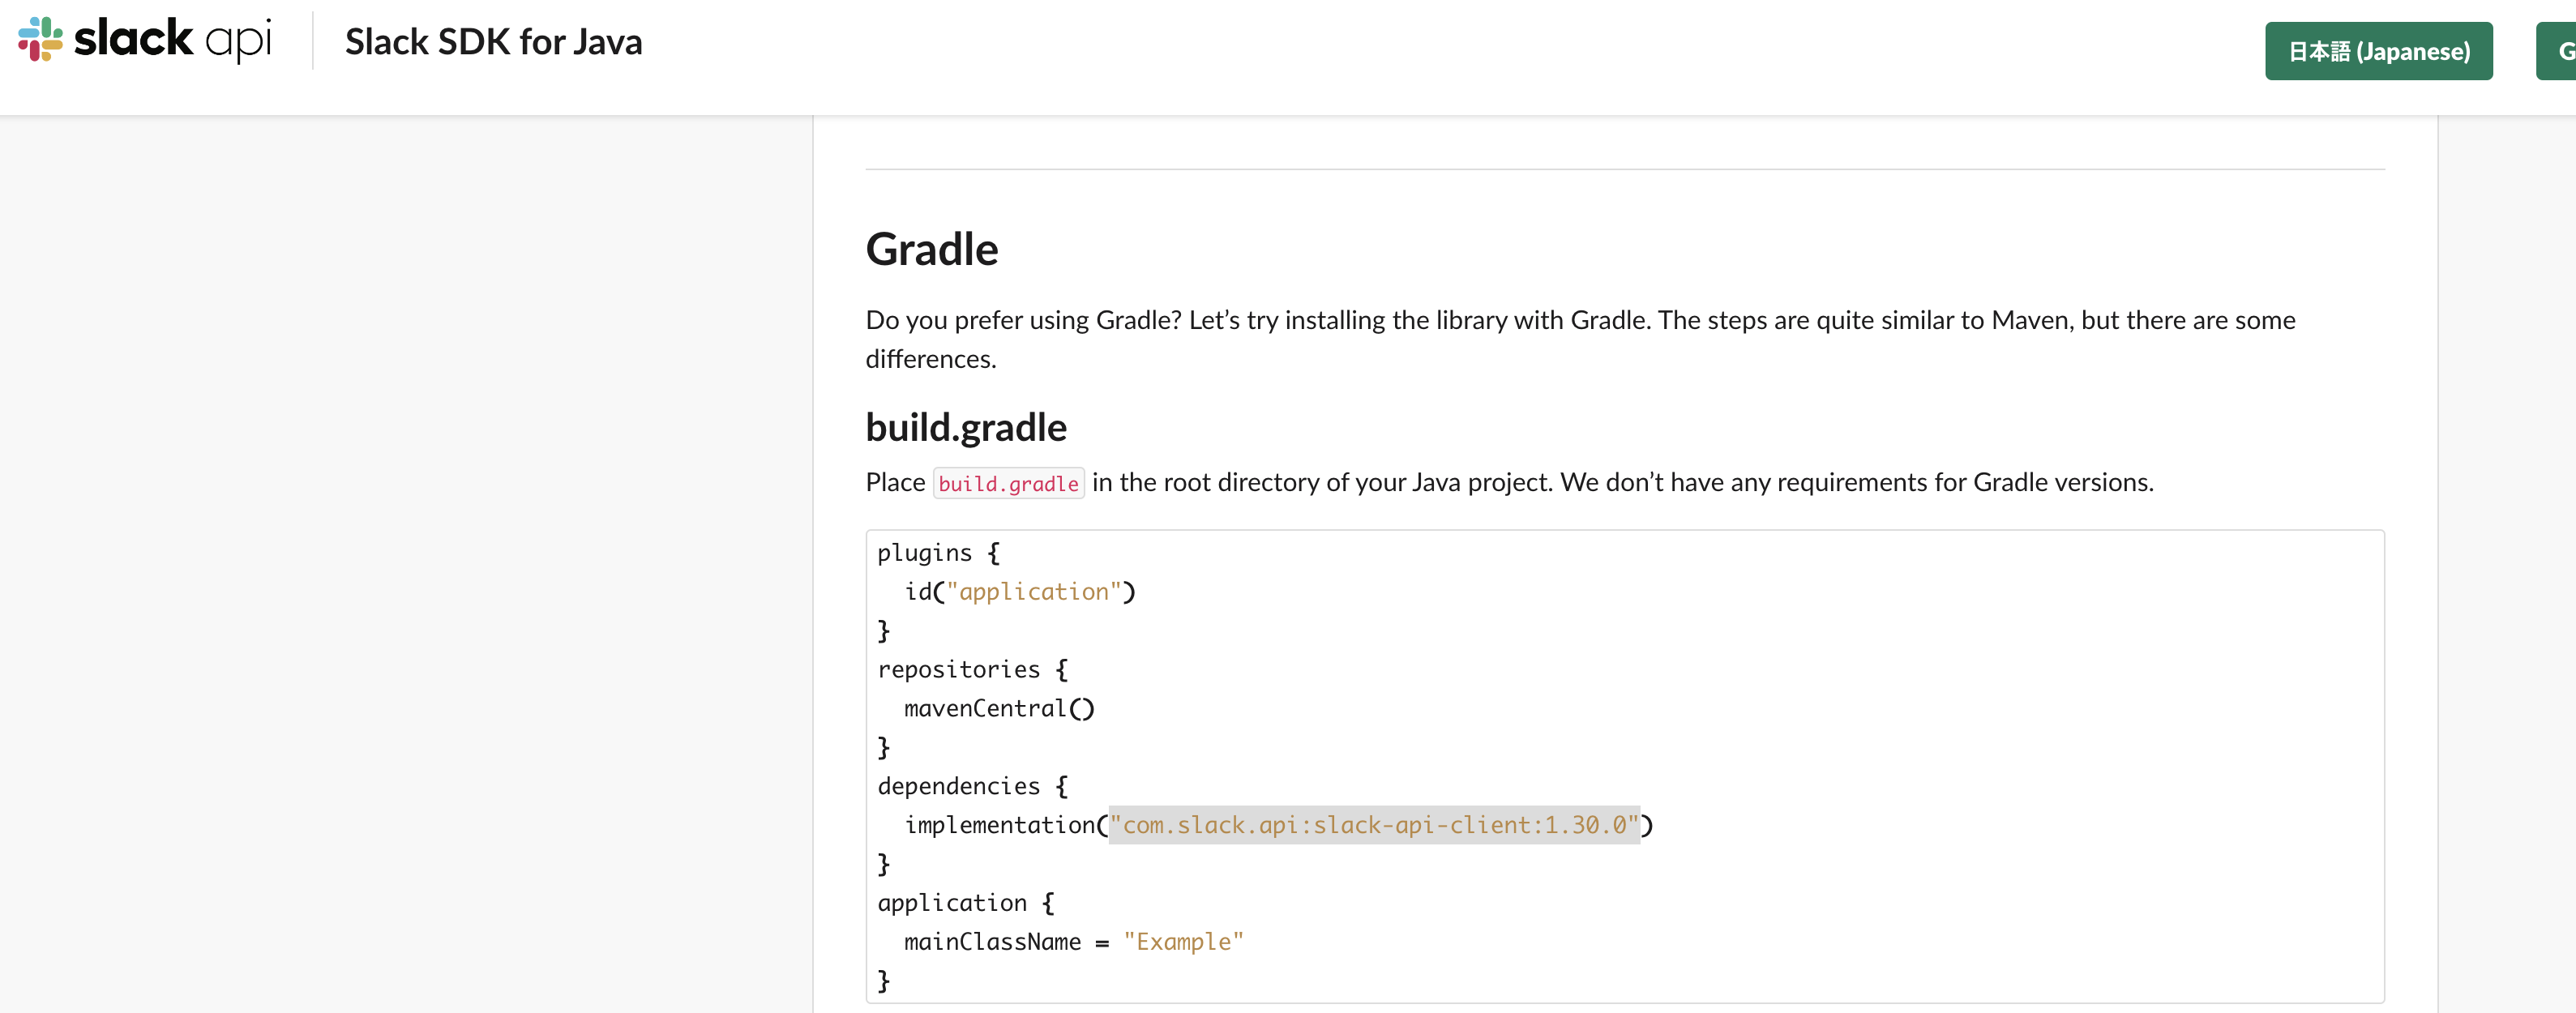Viewport: 2576px width, 1013px height.
Task: Click the highlighted slack-api-client:1.30.0 dependency string
Action: tap(1373, 825)
